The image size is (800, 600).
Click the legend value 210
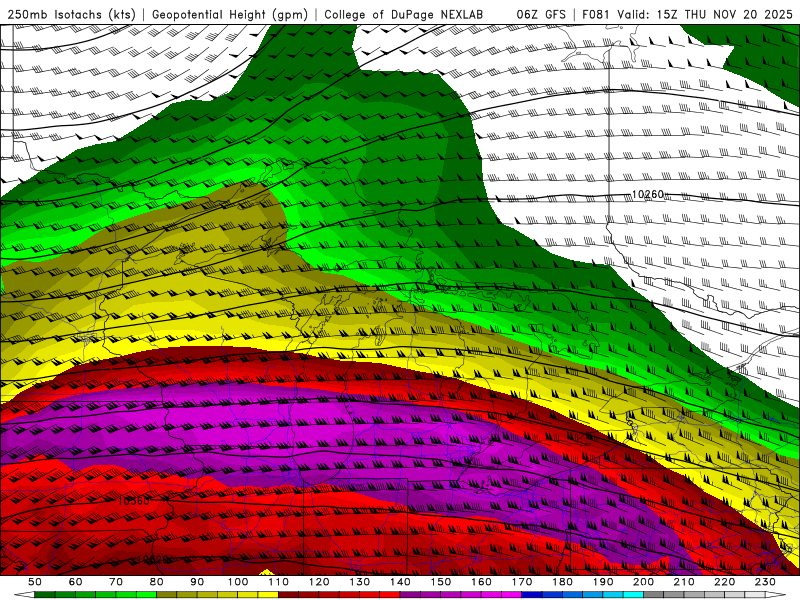(684, 582)
